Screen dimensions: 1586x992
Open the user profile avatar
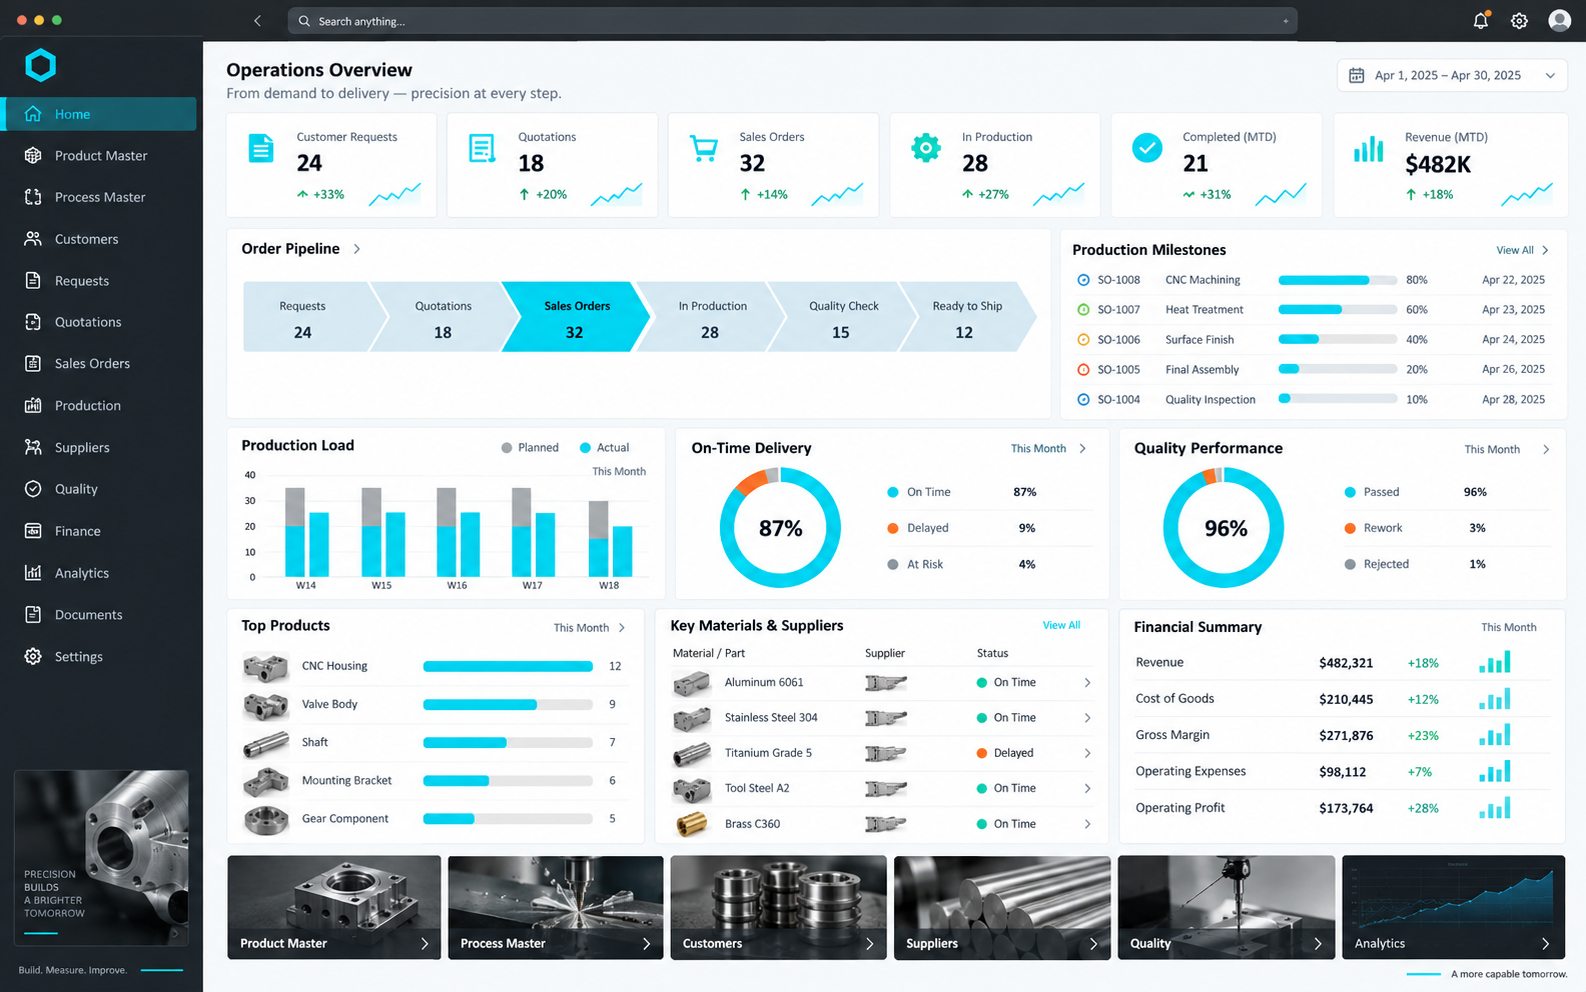click(1559, 21)
